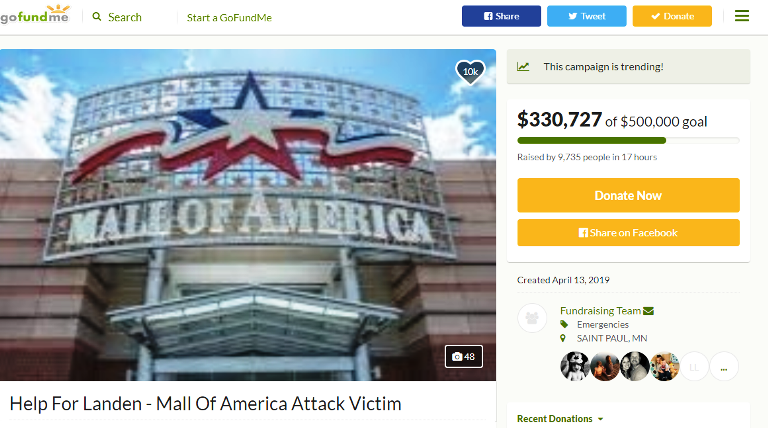Click the blue Facebook Share button

(501, 16)
